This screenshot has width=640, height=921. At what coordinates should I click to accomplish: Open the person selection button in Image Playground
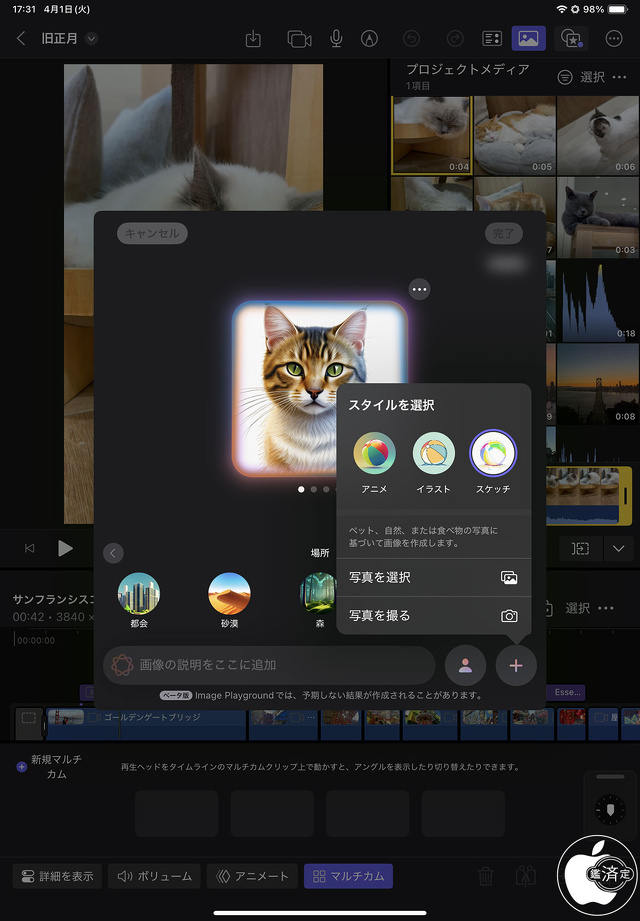pyautogui.click(x=465, y=665)
